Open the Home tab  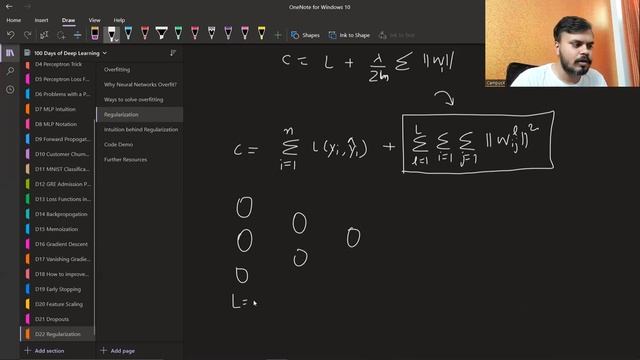(13, 20)
